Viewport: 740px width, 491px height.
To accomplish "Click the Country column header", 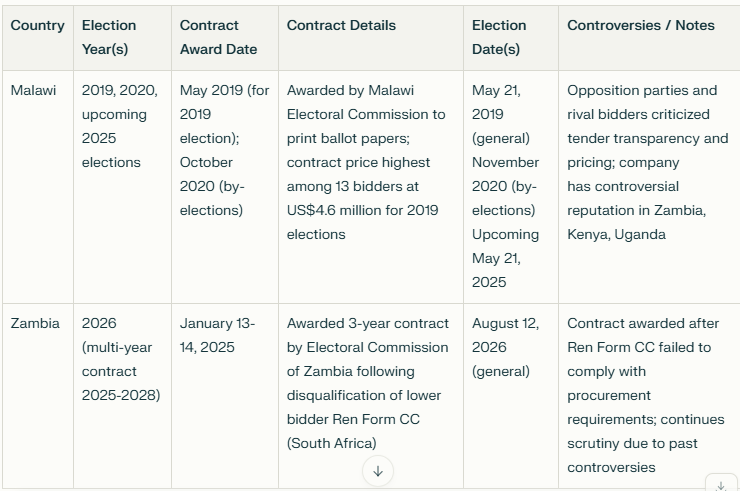I will coord(37,25).
